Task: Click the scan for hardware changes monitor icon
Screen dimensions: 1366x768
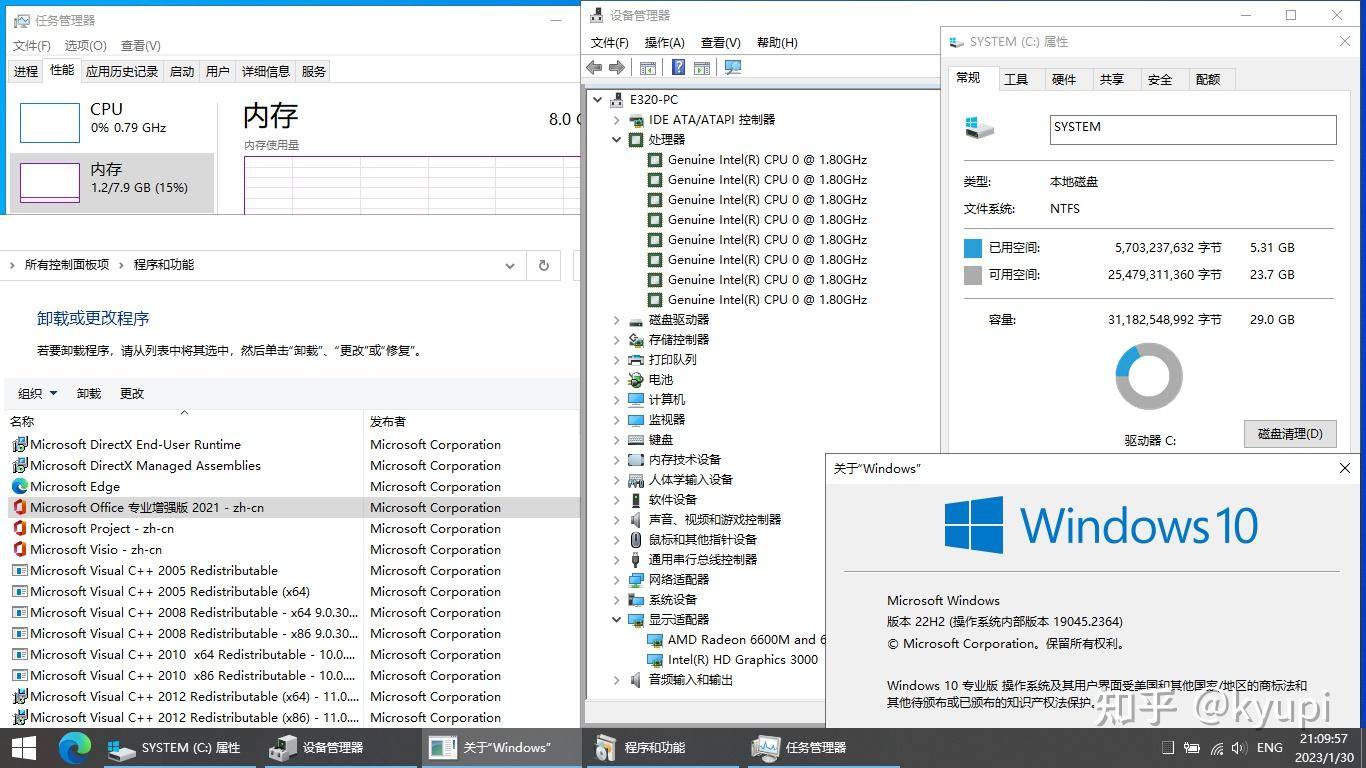Action: click(x=733, y=67)
